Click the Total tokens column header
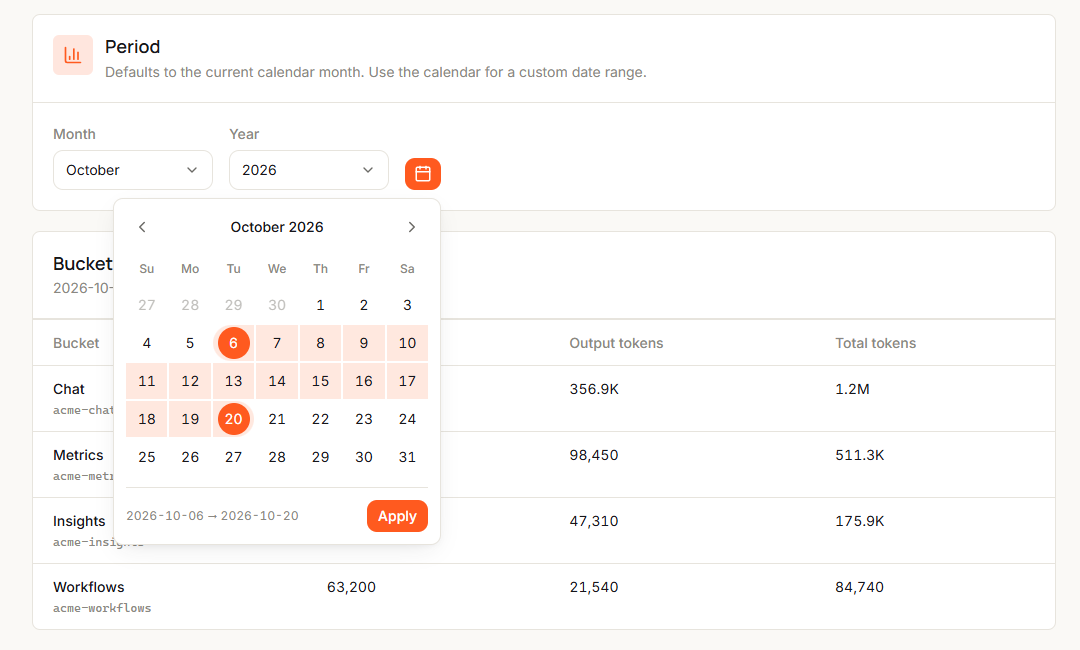 coord(875,343)
